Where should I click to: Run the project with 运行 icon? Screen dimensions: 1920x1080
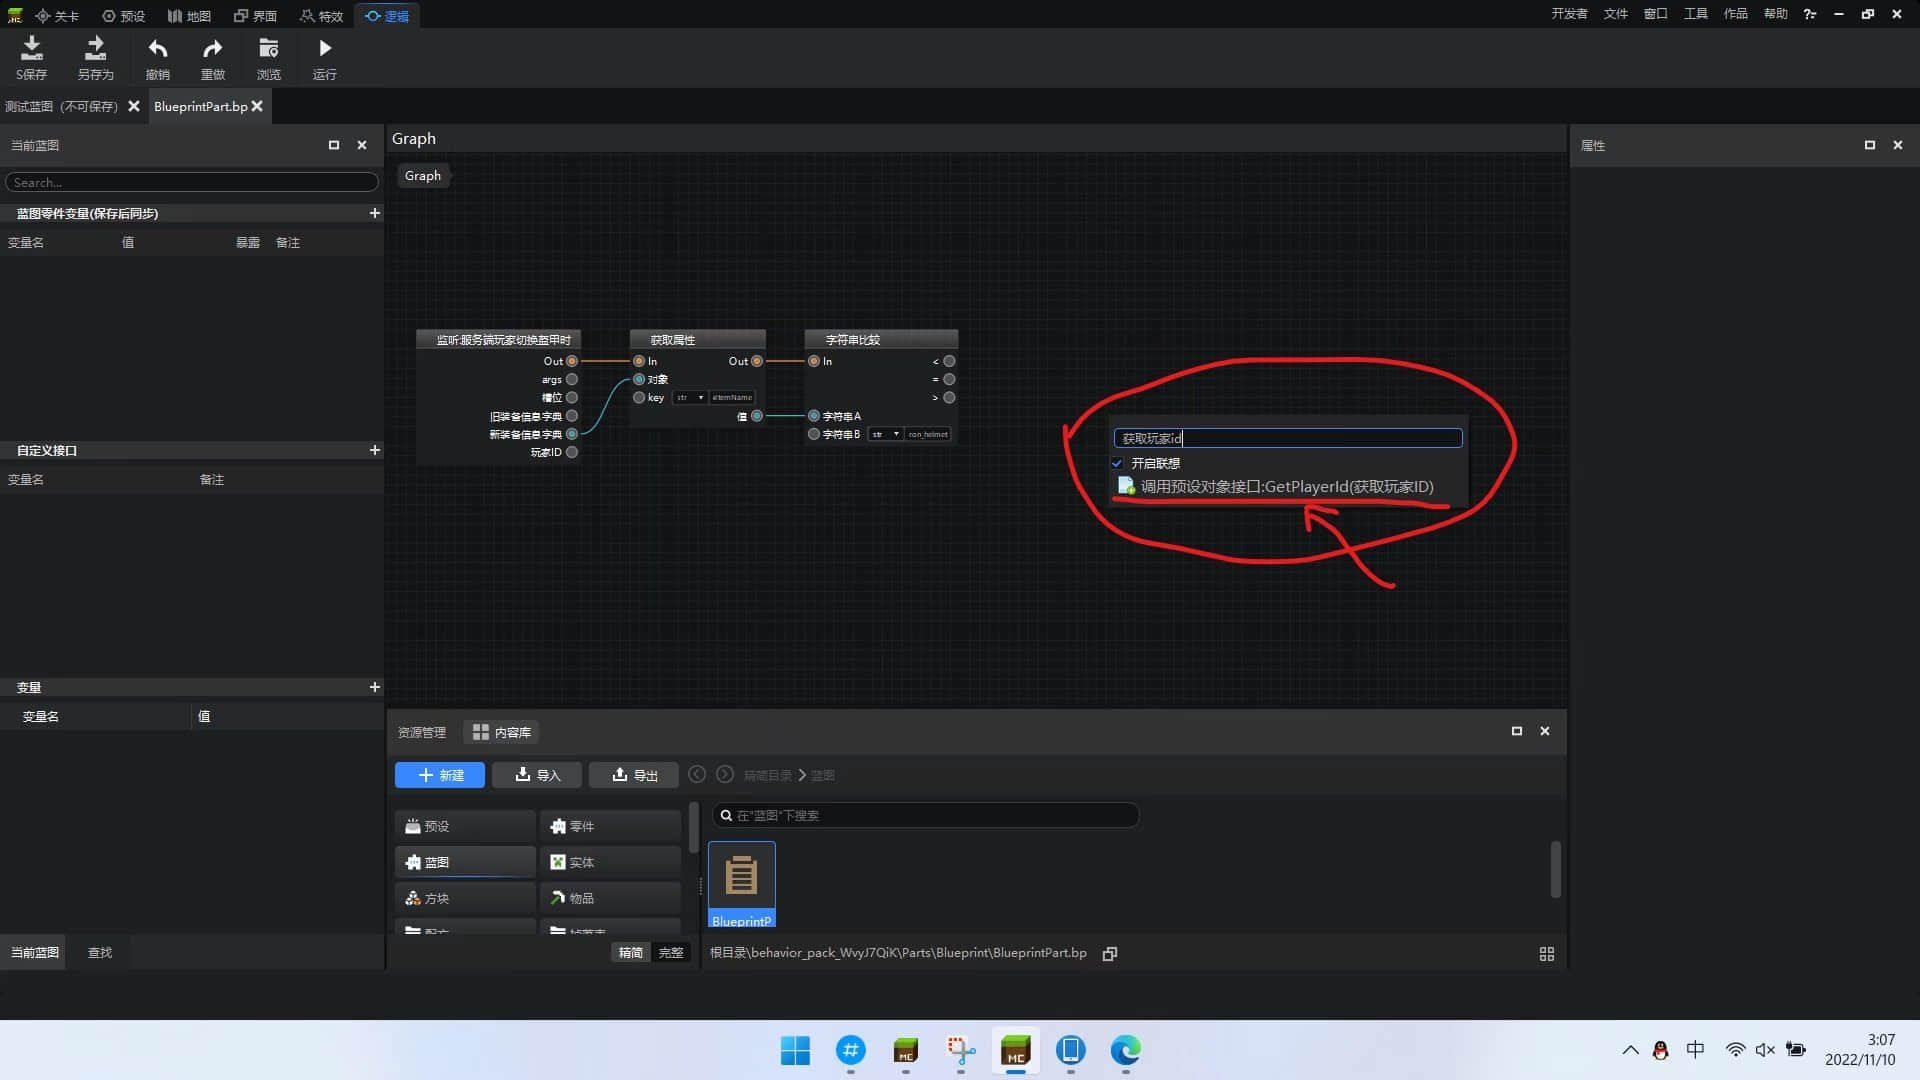324,58
